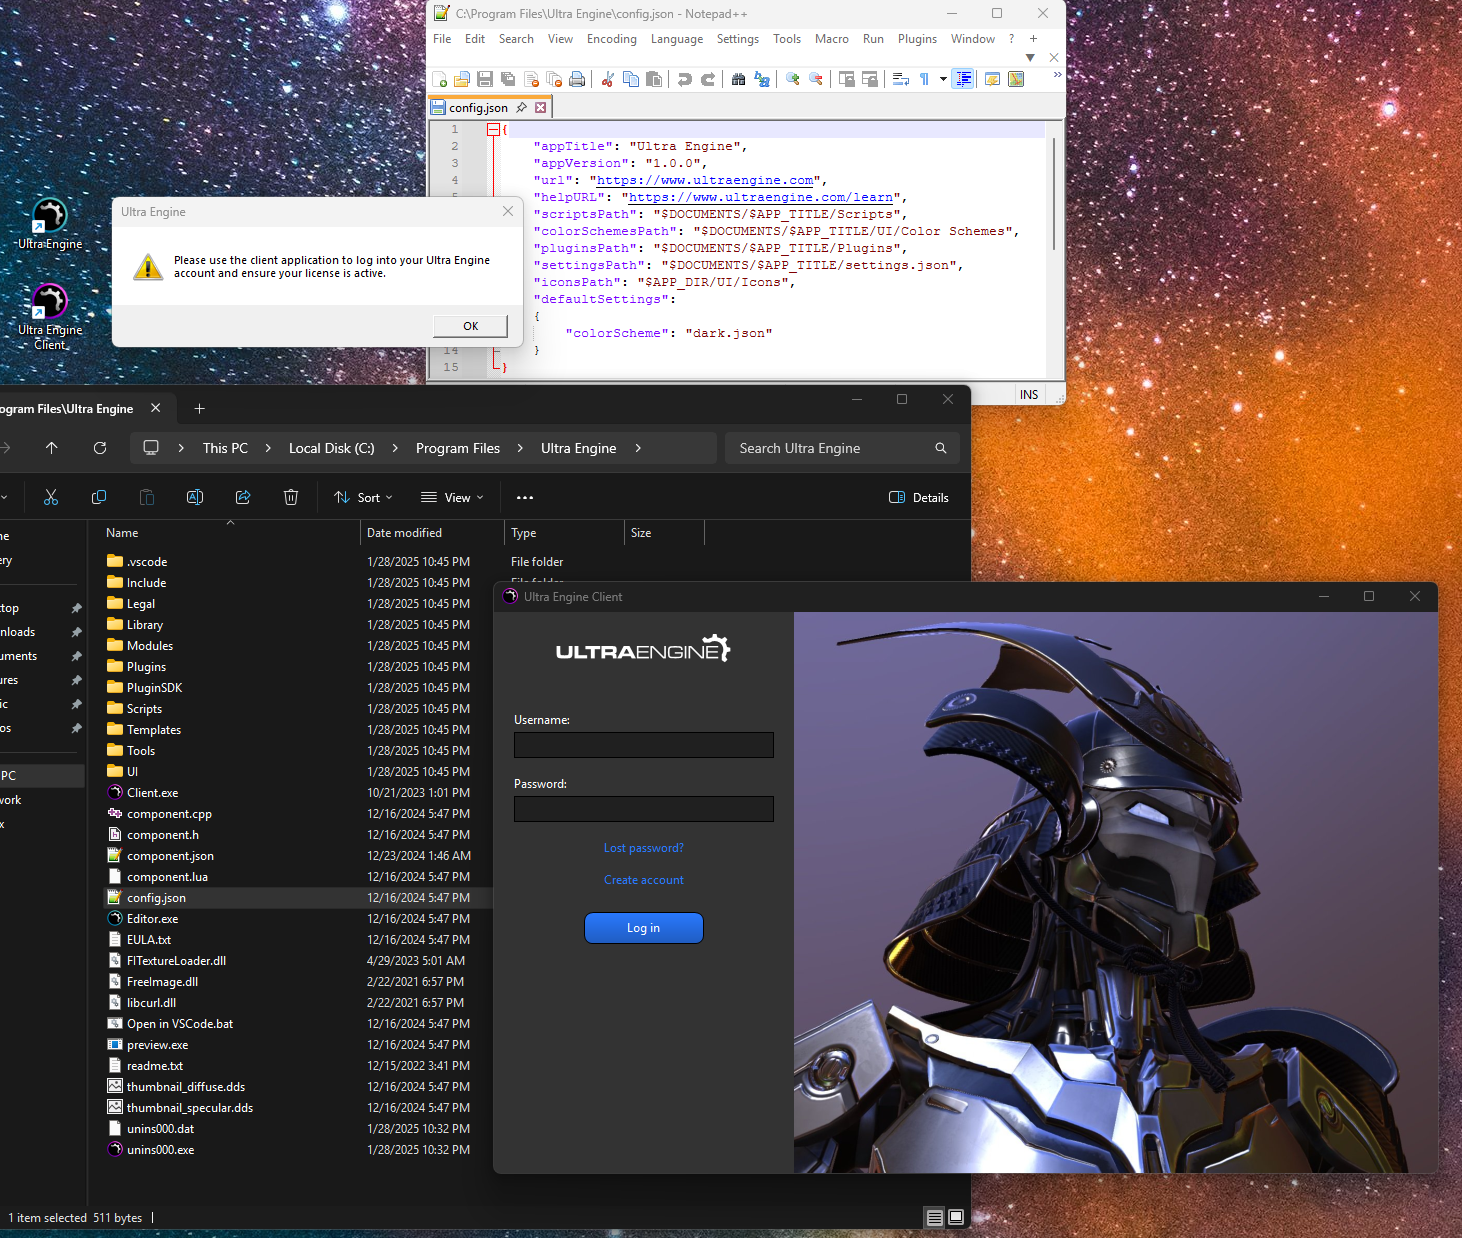Toggle Show All Characters pilcrow icon
Screen dimensions: 1462x1238
[924, 79]
